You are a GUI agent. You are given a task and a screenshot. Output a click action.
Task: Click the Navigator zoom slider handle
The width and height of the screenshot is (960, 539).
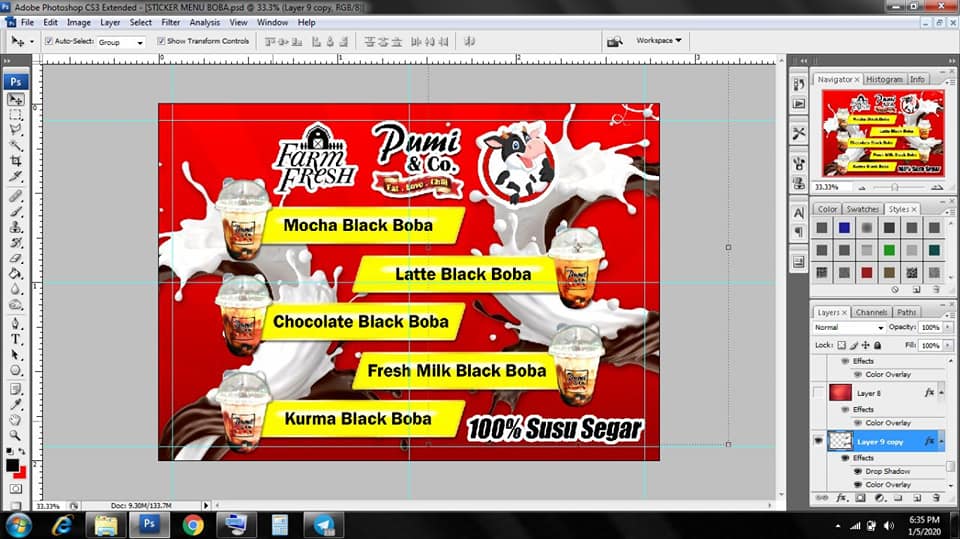[894, 187]
